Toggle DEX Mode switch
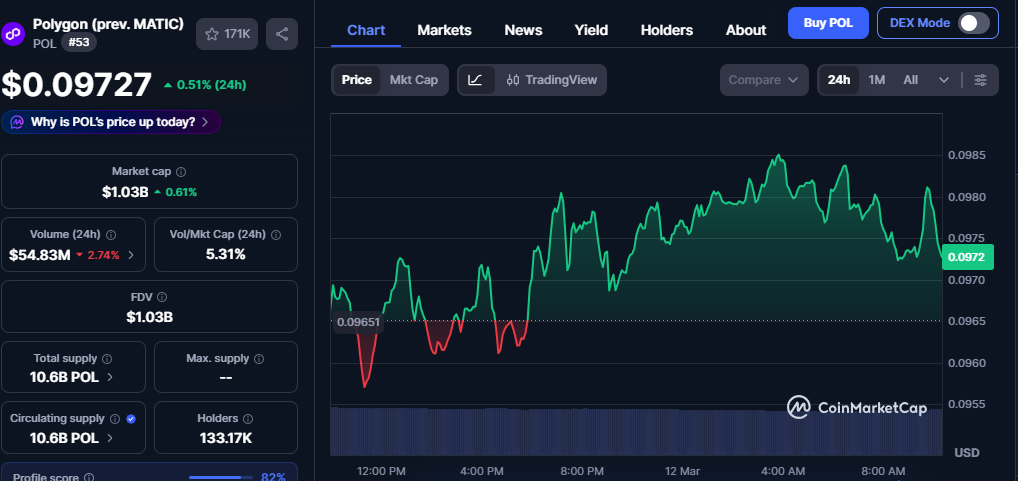 tap(974, 23)
